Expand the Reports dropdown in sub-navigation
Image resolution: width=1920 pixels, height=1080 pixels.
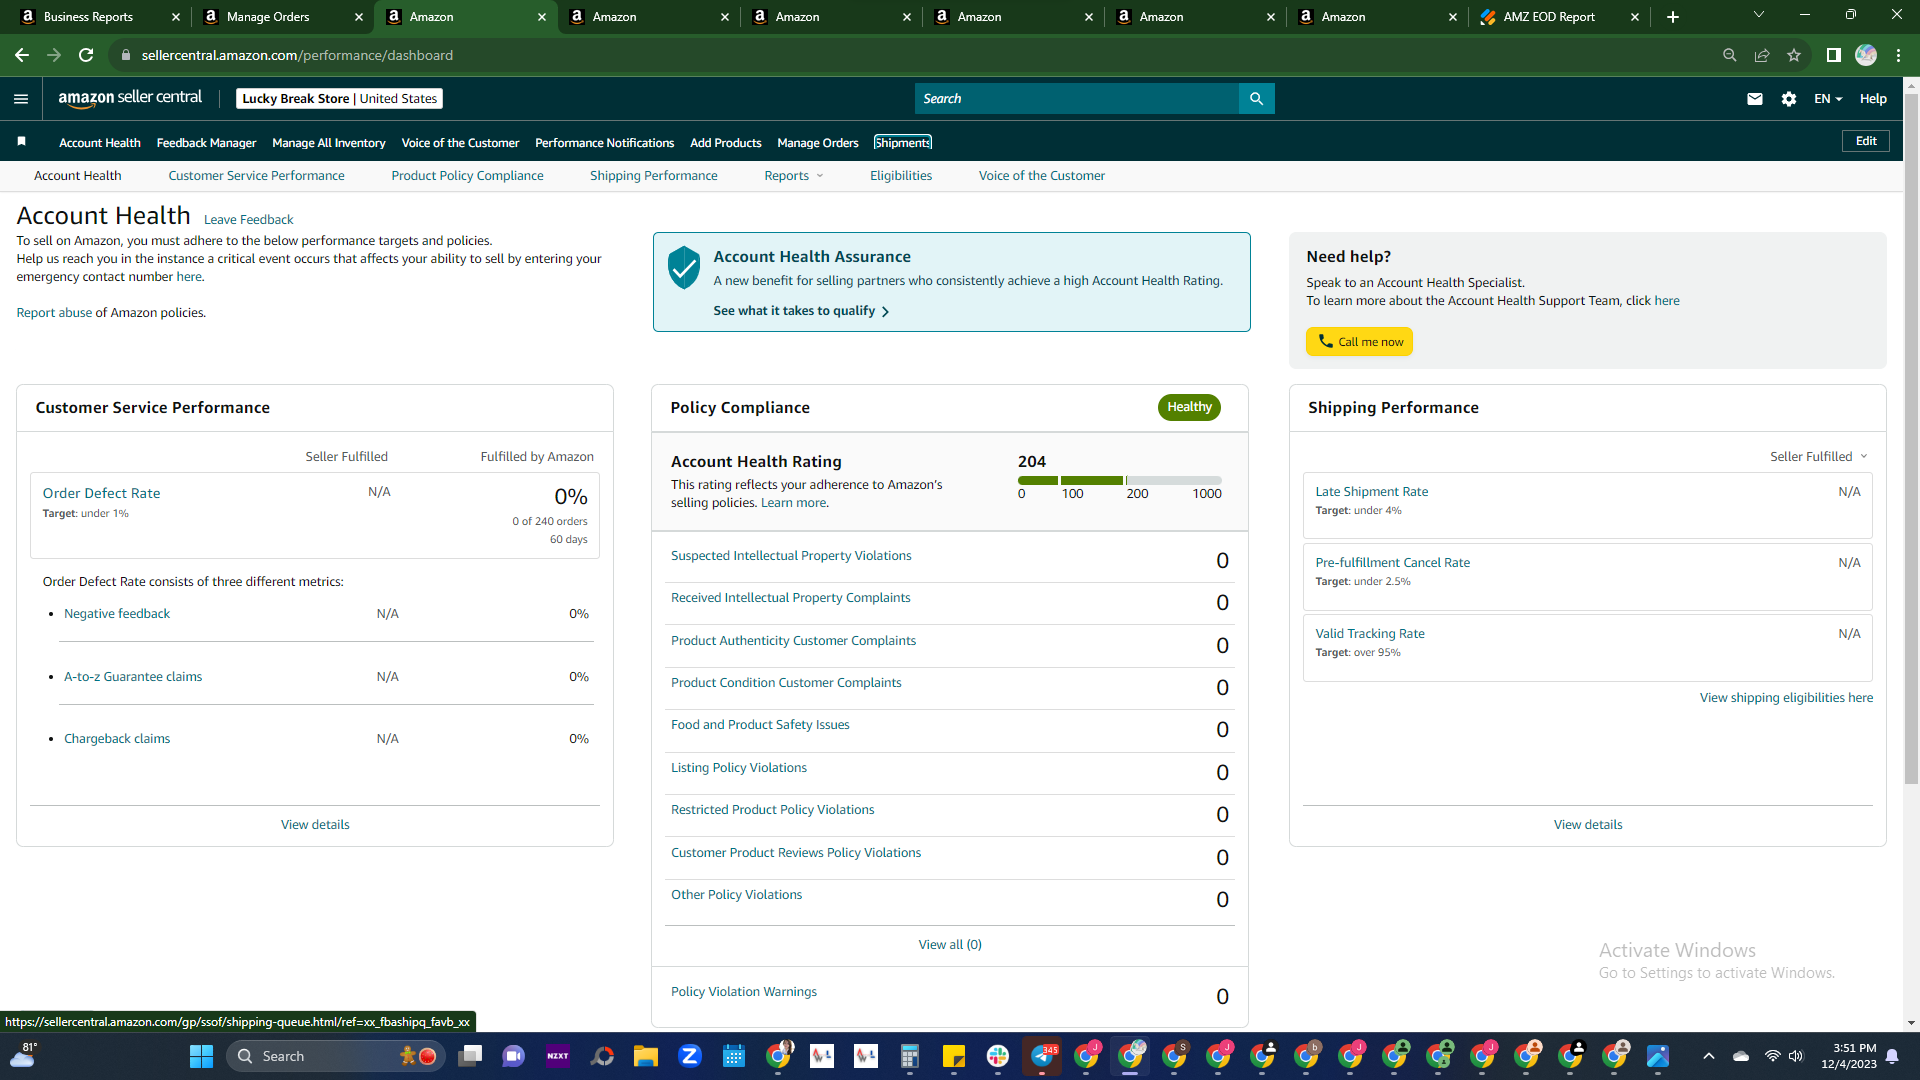tap(794, 176)
